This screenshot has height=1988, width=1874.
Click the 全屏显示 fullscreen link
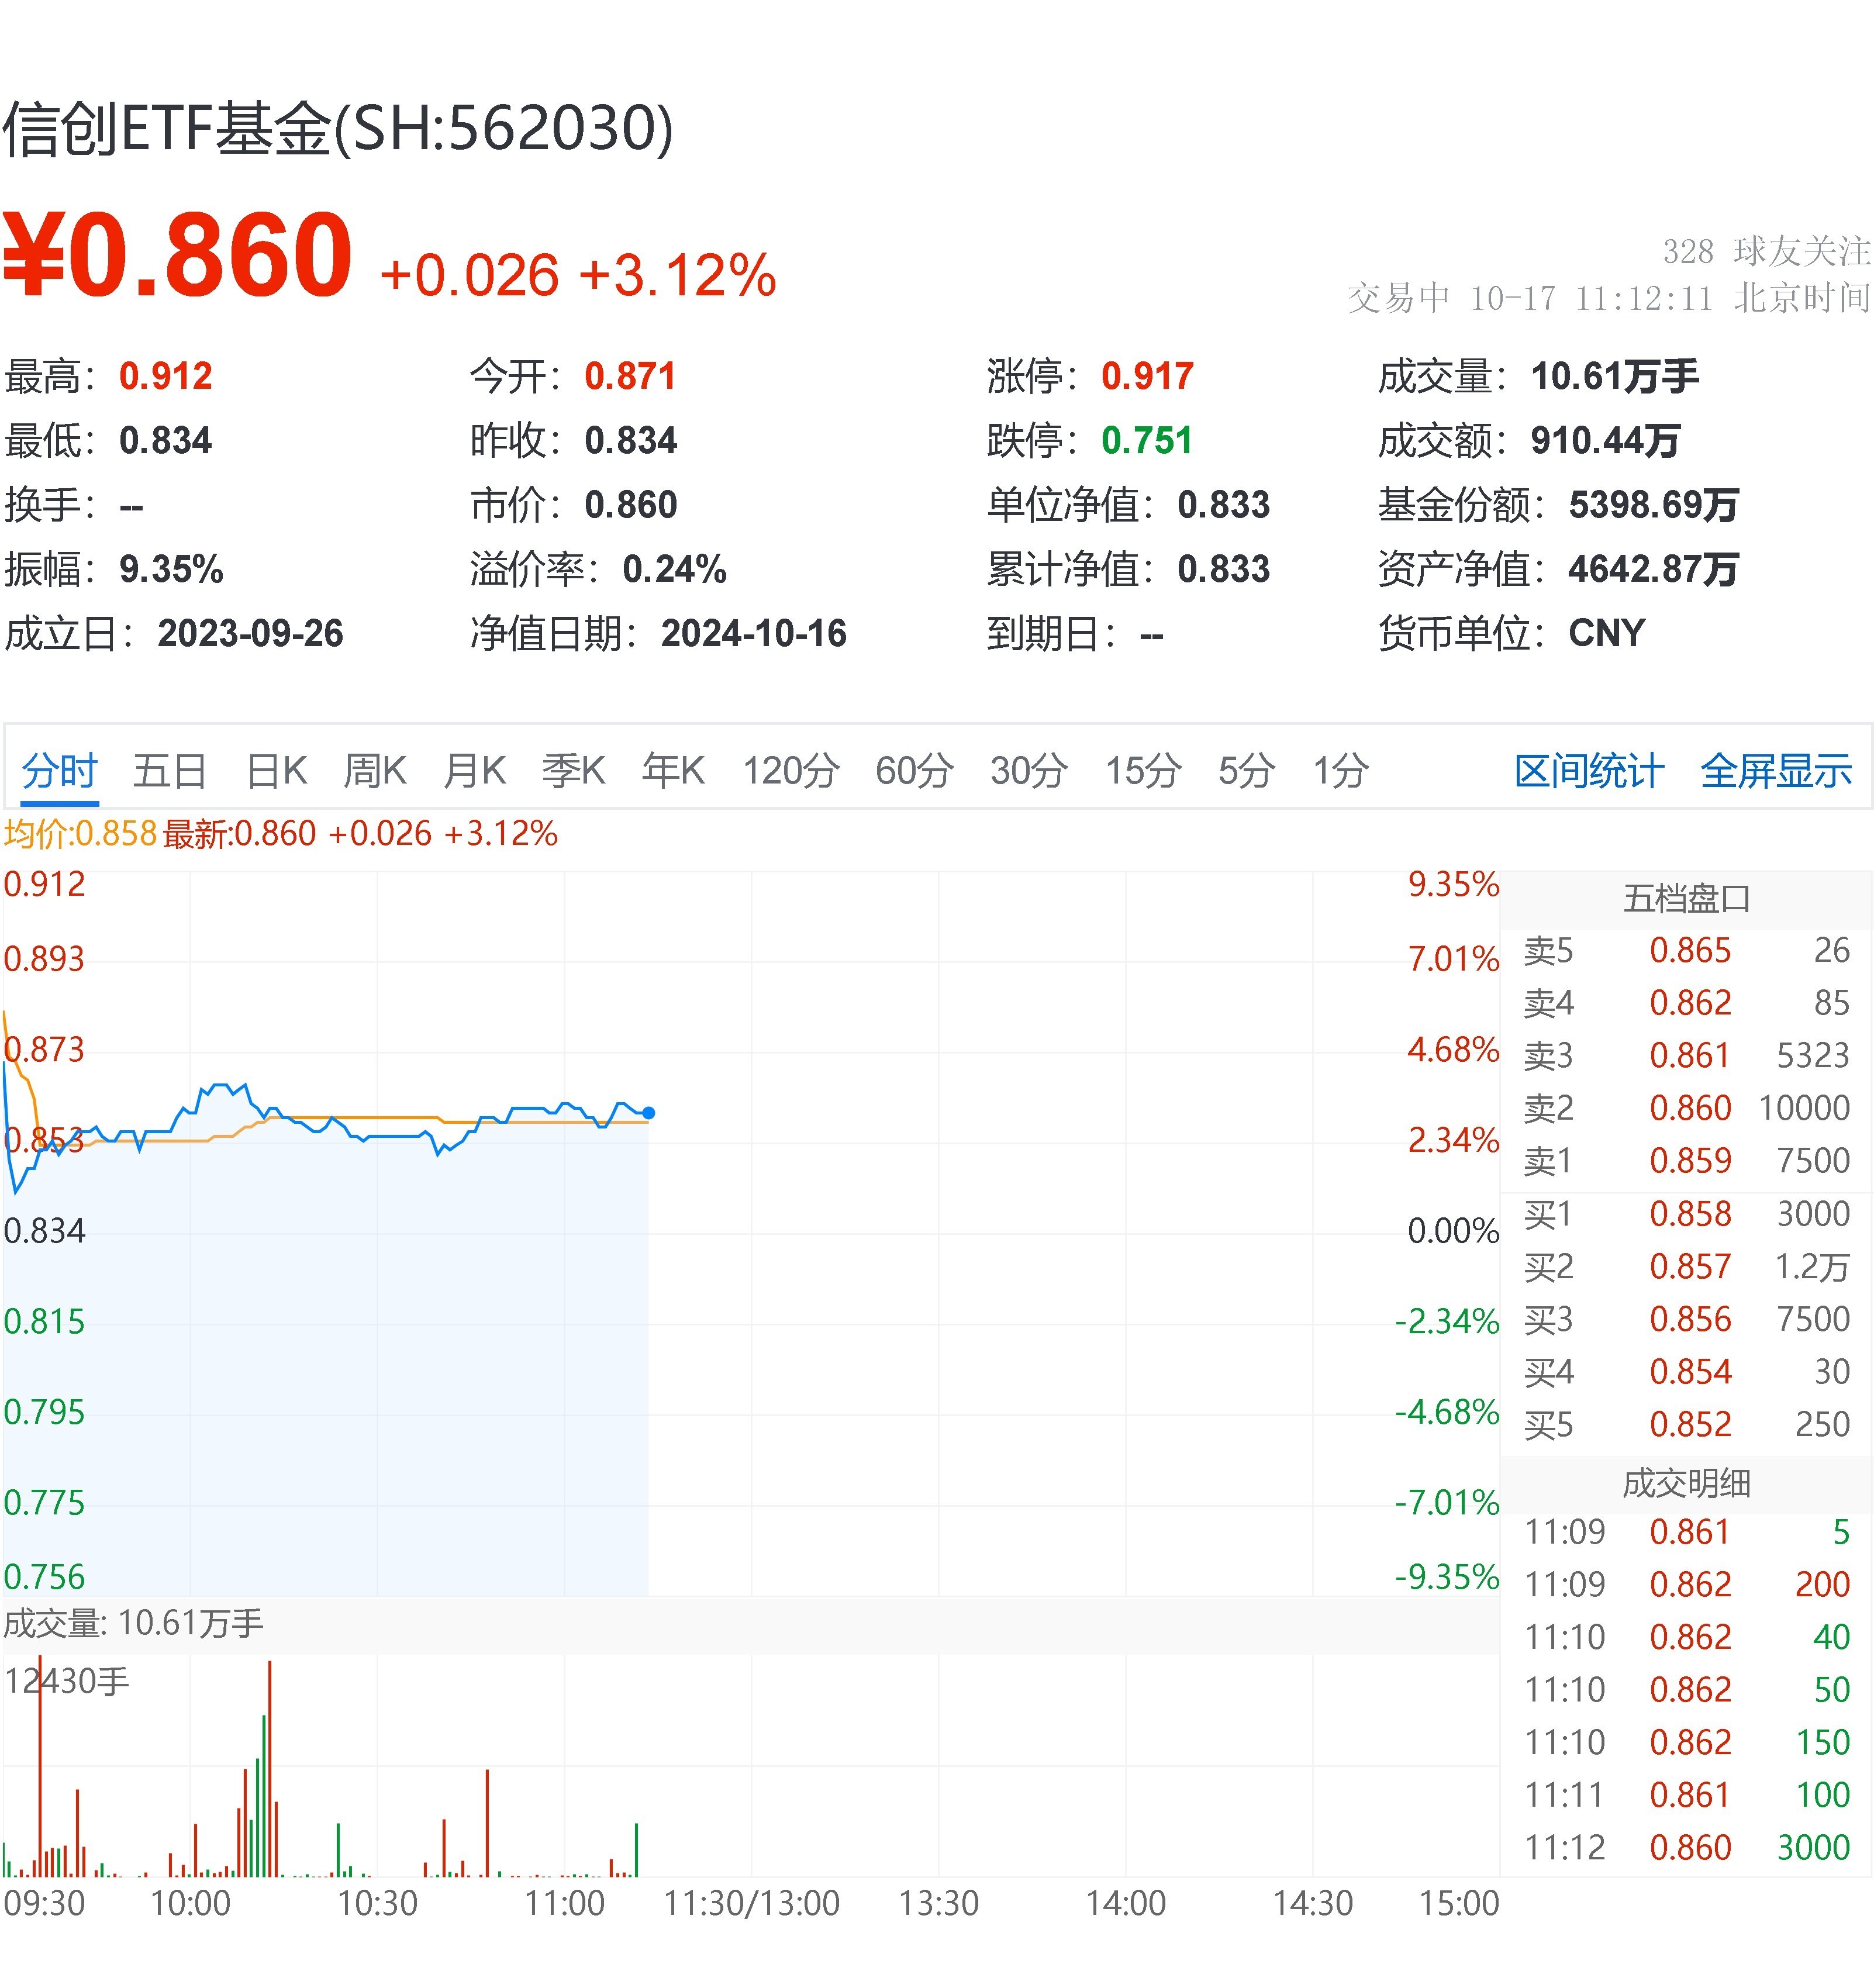[1776, 771]
